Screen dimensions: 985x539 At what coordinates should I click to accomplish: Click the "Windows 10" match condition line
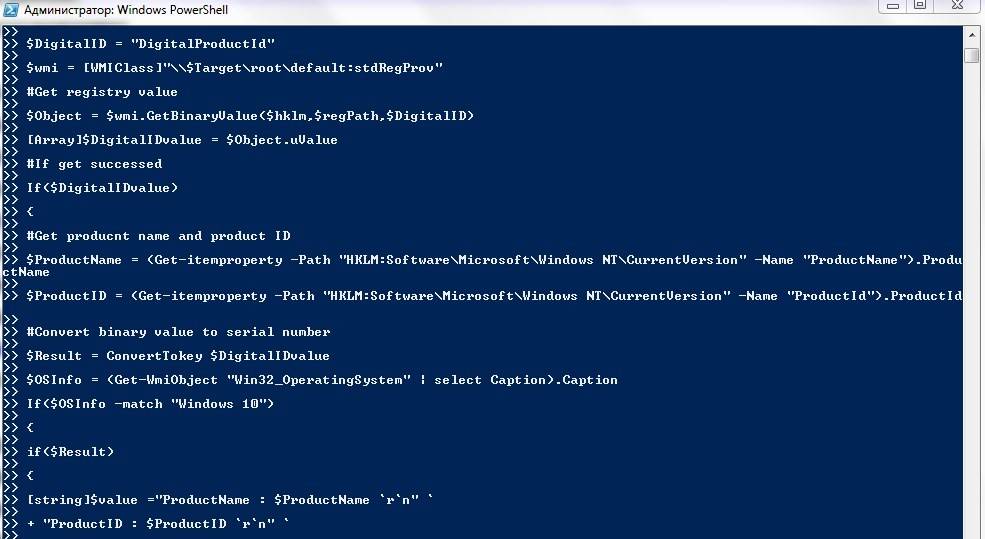click(150, 404)
